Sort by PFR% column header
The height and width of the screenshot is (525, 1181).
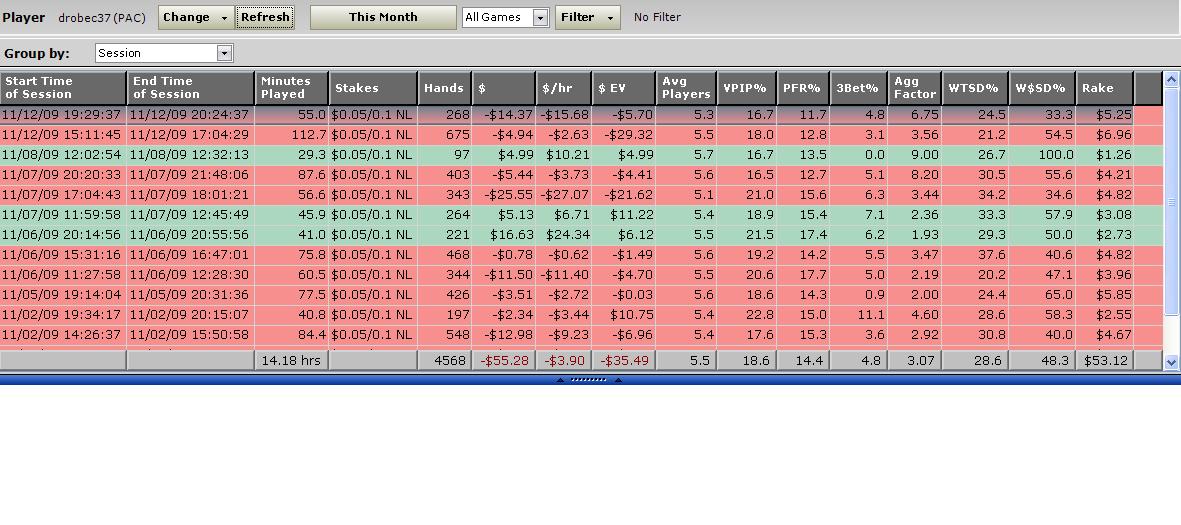[x=803, y=88]
